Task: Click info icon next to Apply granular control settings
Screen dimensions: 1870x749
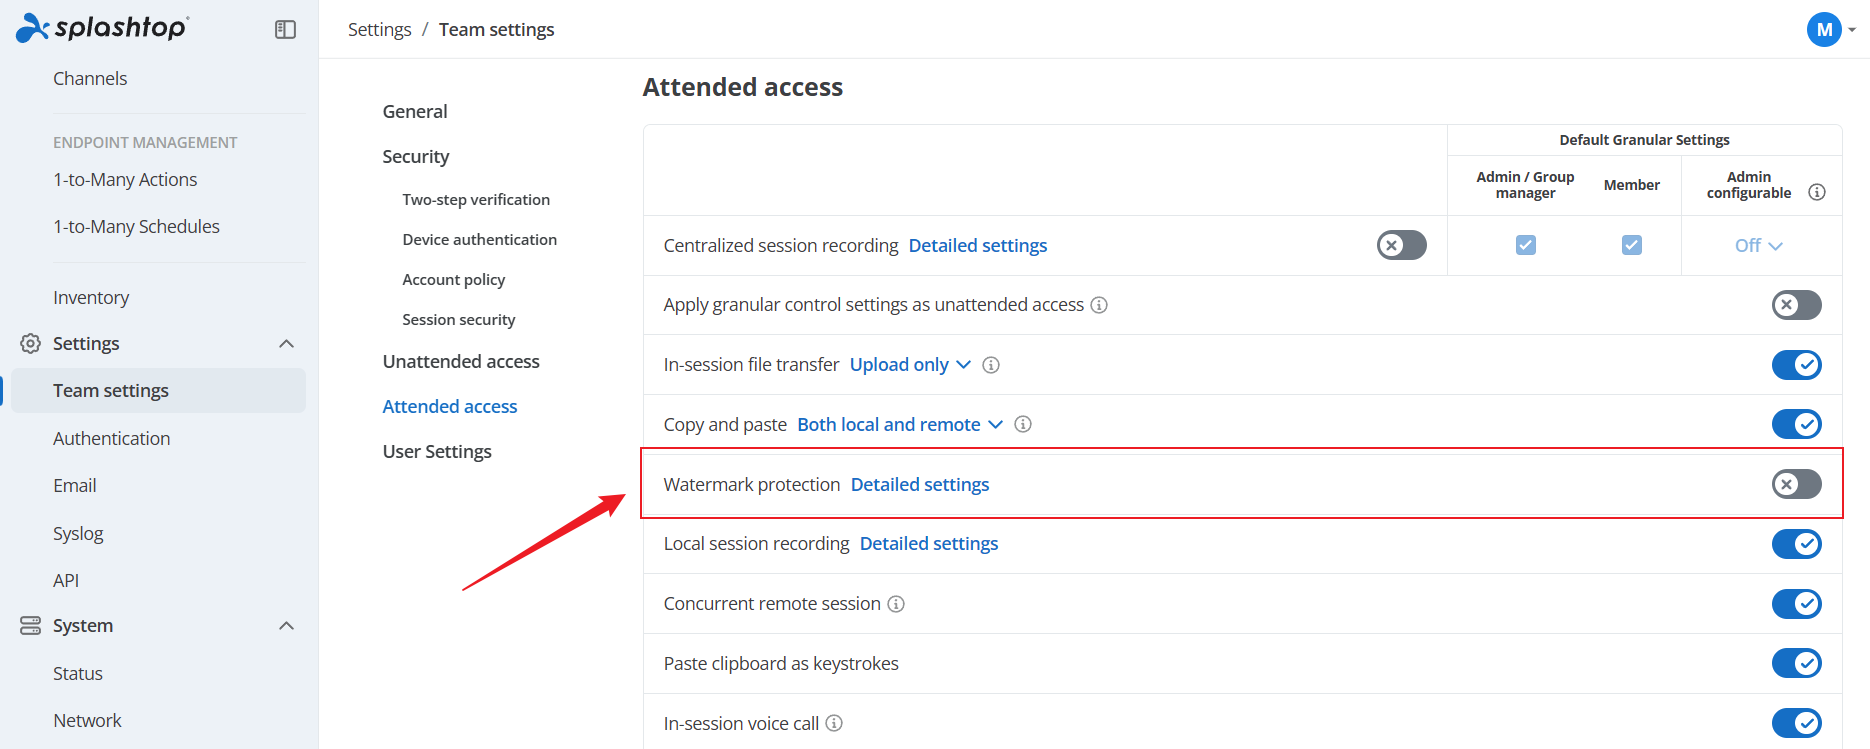Action: tap(1099, 305)
